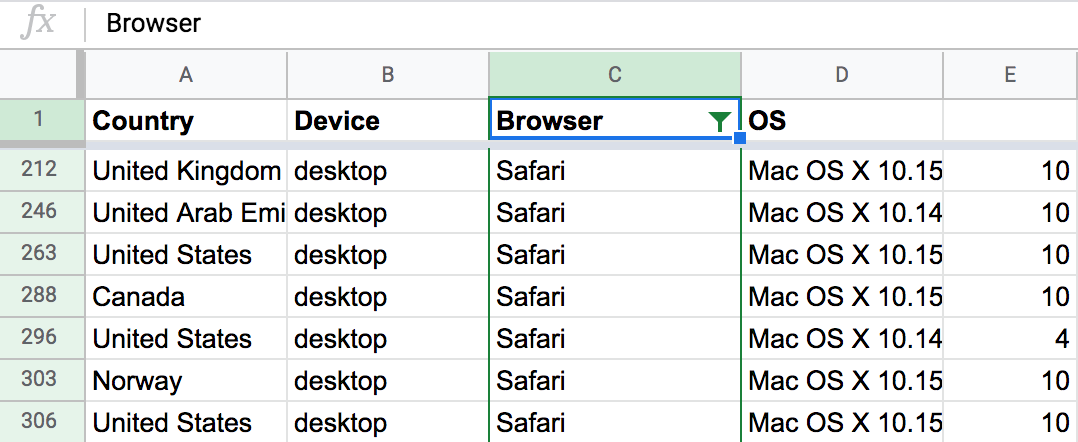Click the Norway cell
The image size is (1078, 442).
186,381
